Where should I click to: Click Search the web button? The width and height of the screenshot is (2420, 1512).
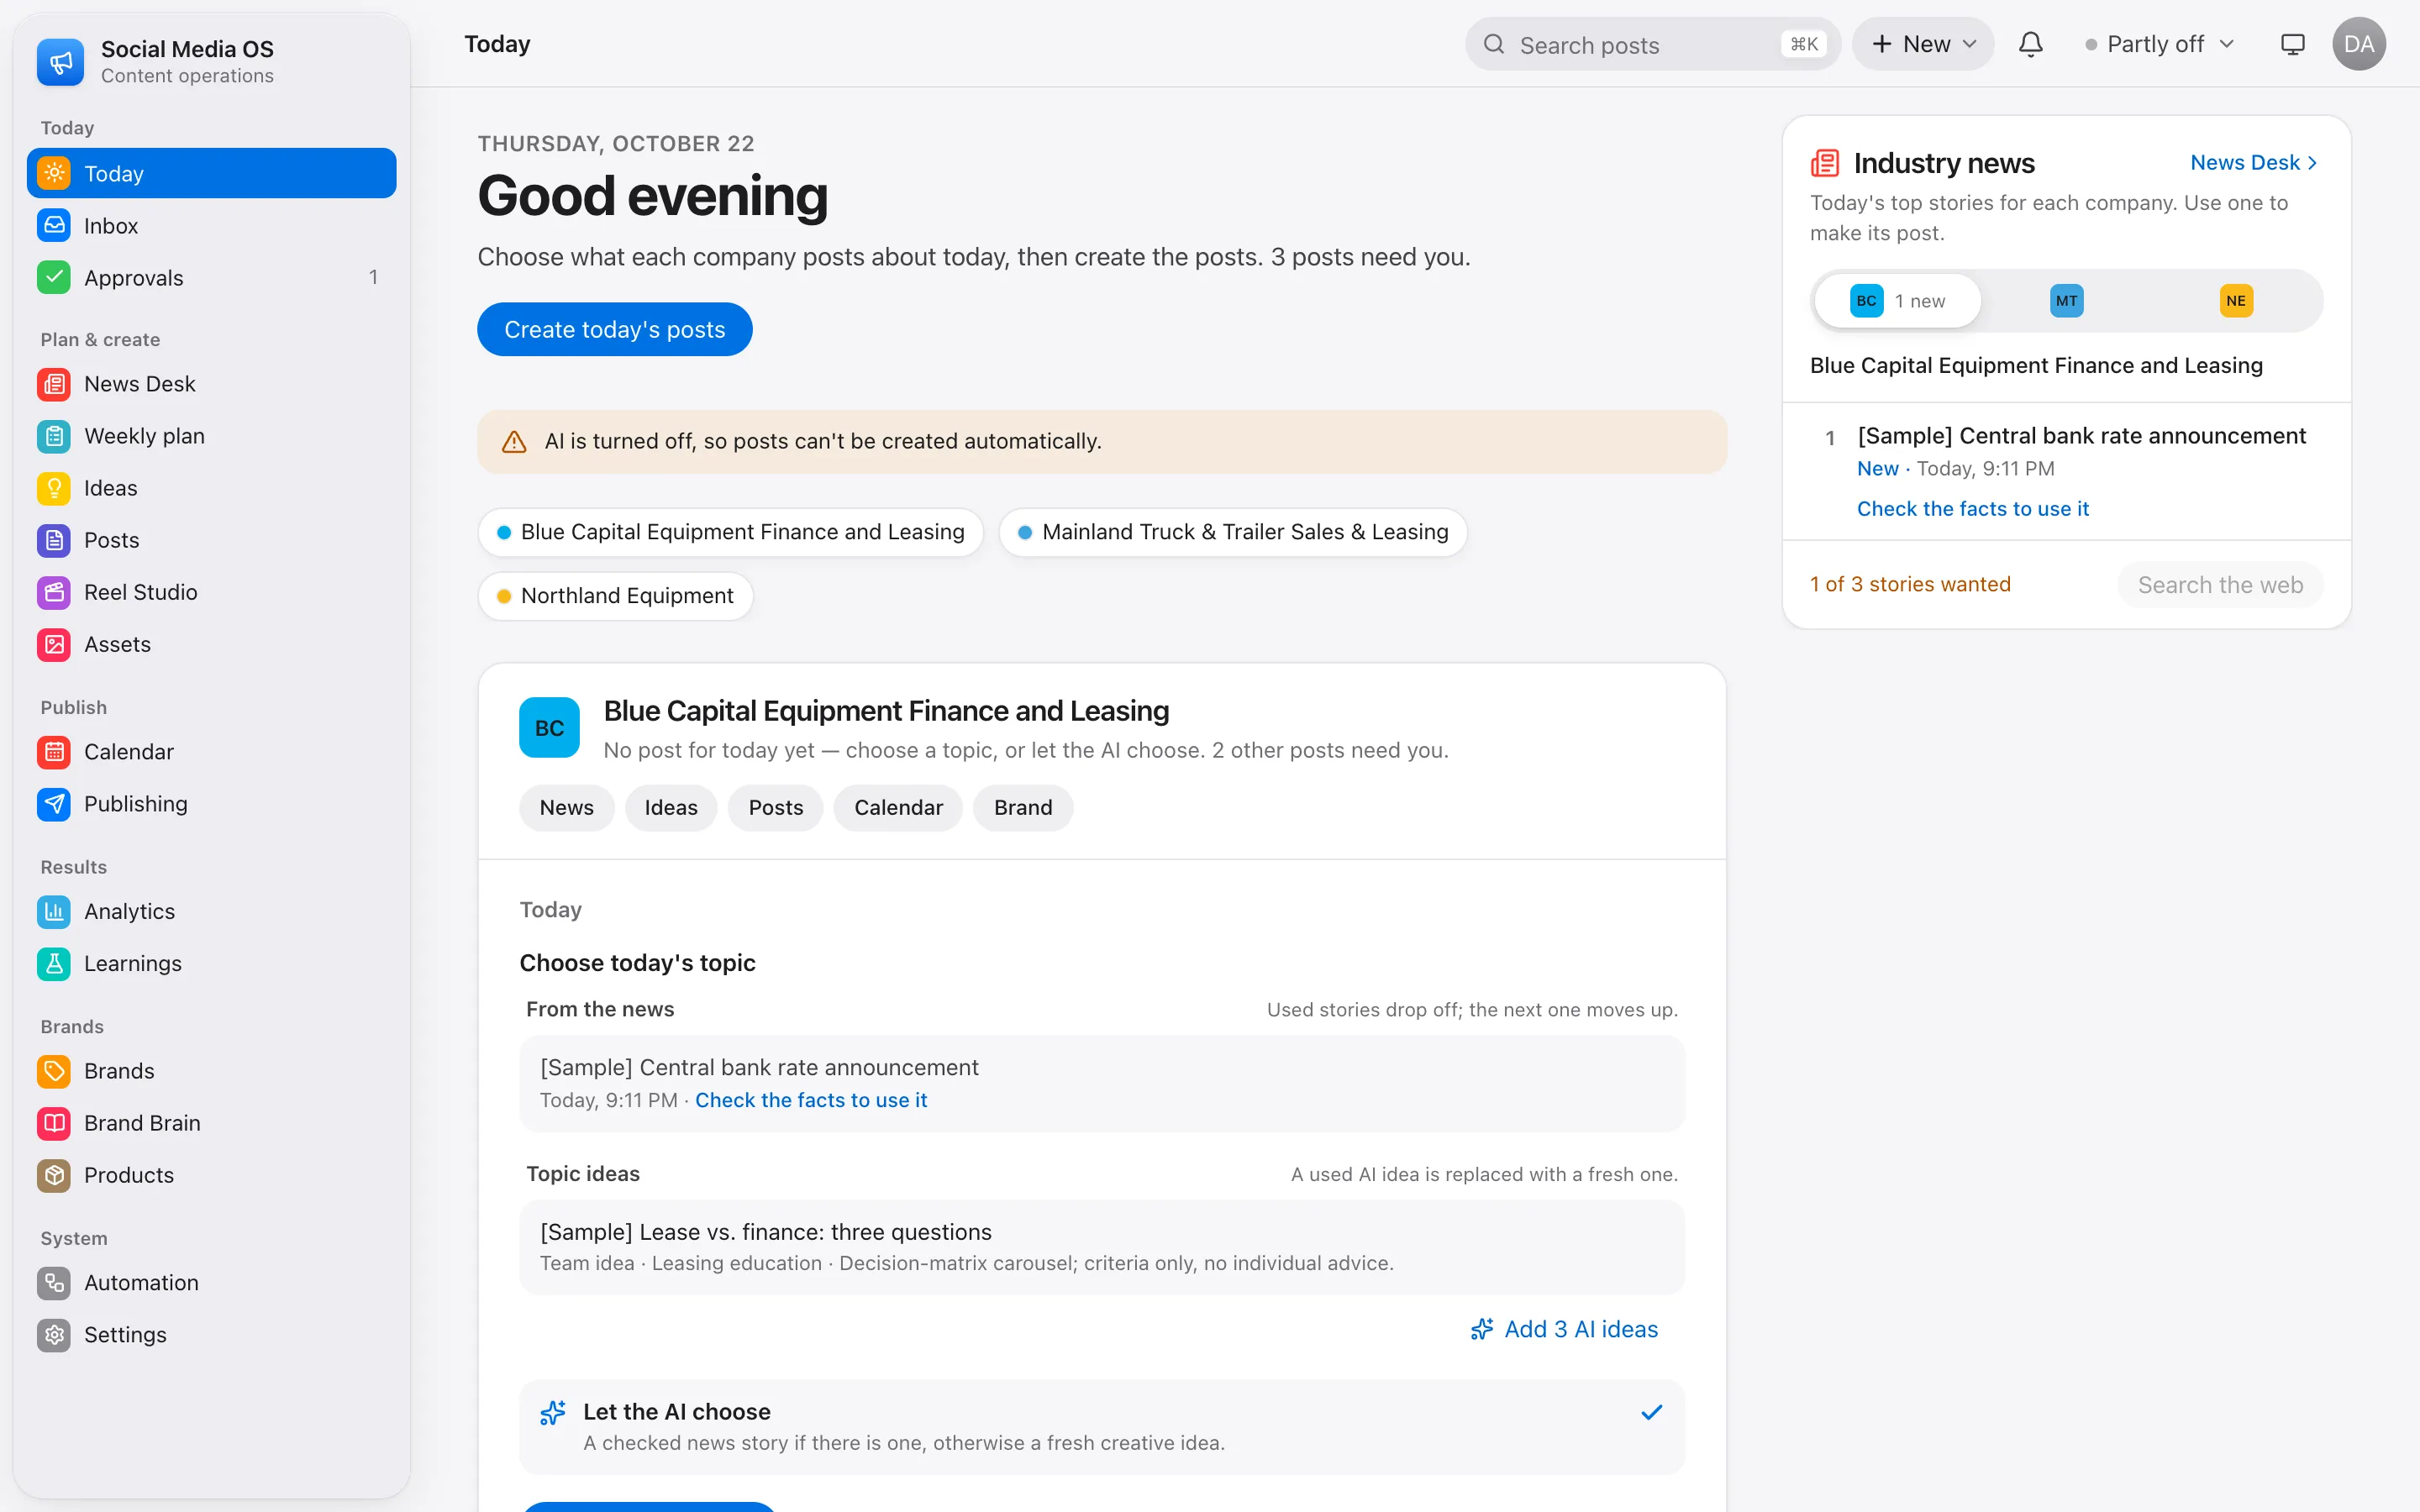pos(2220,585)
